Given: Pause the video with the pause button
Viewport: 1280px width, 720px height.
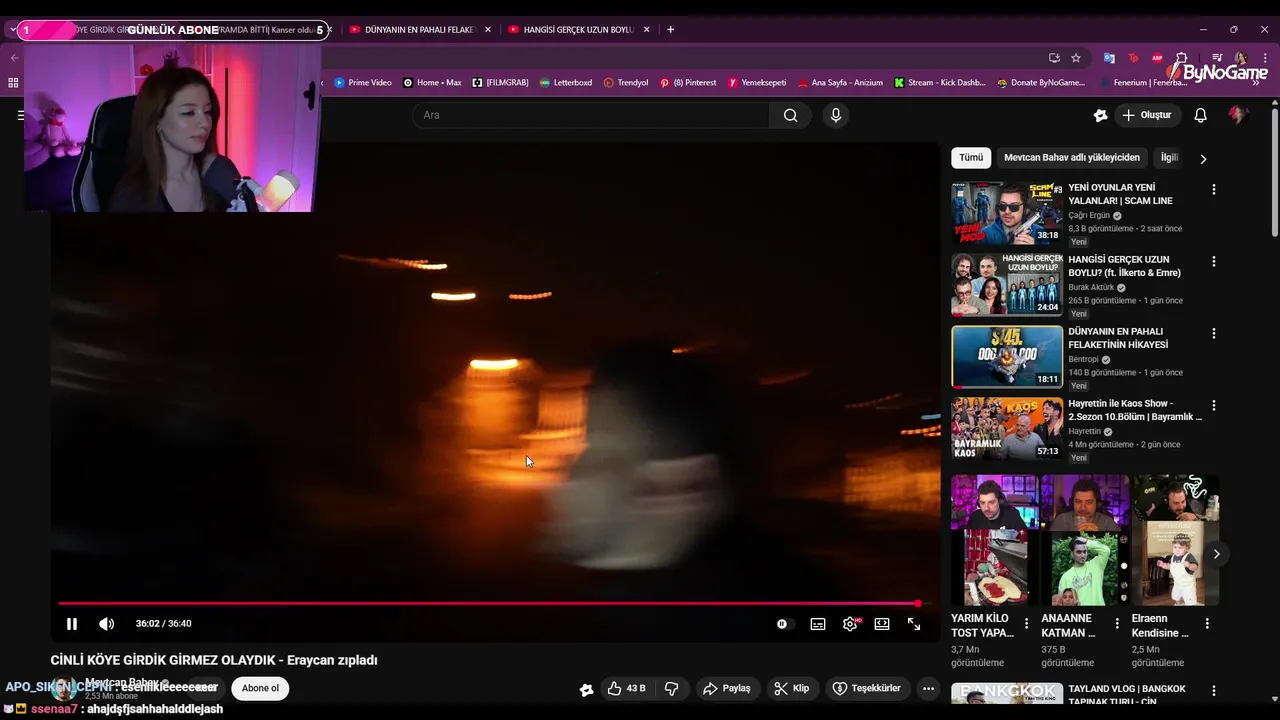Looking at the screenshot, I should [x=72, y=624].
